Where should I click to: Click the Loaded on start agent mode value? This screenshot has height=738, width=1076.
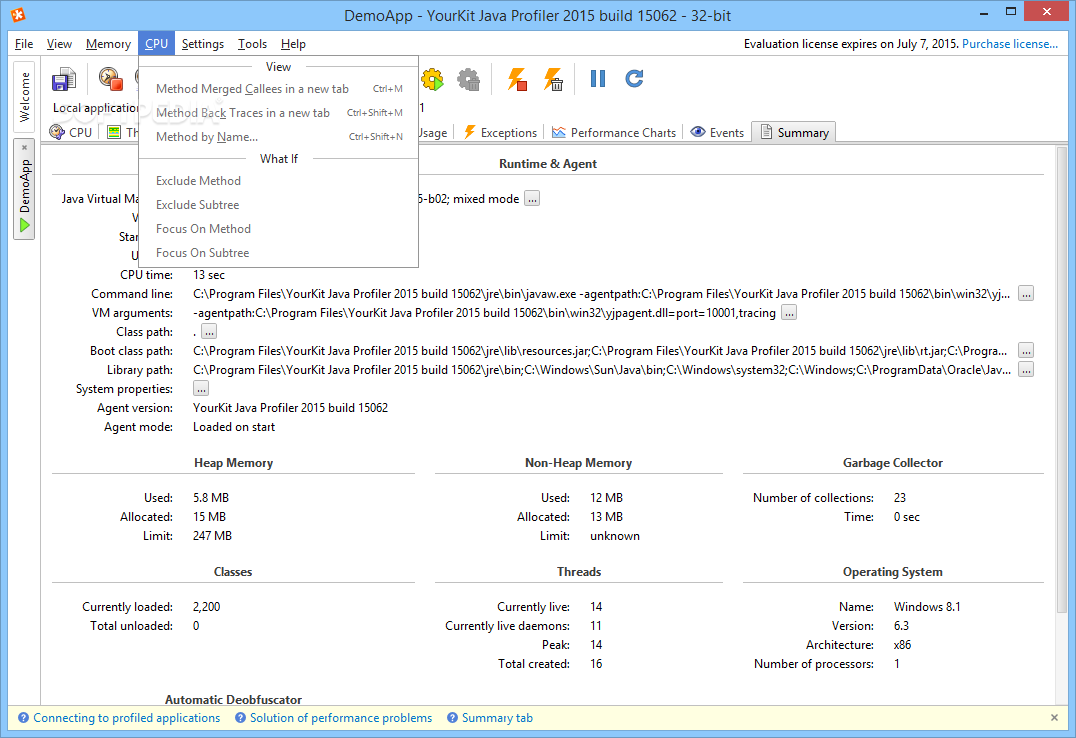233,427
